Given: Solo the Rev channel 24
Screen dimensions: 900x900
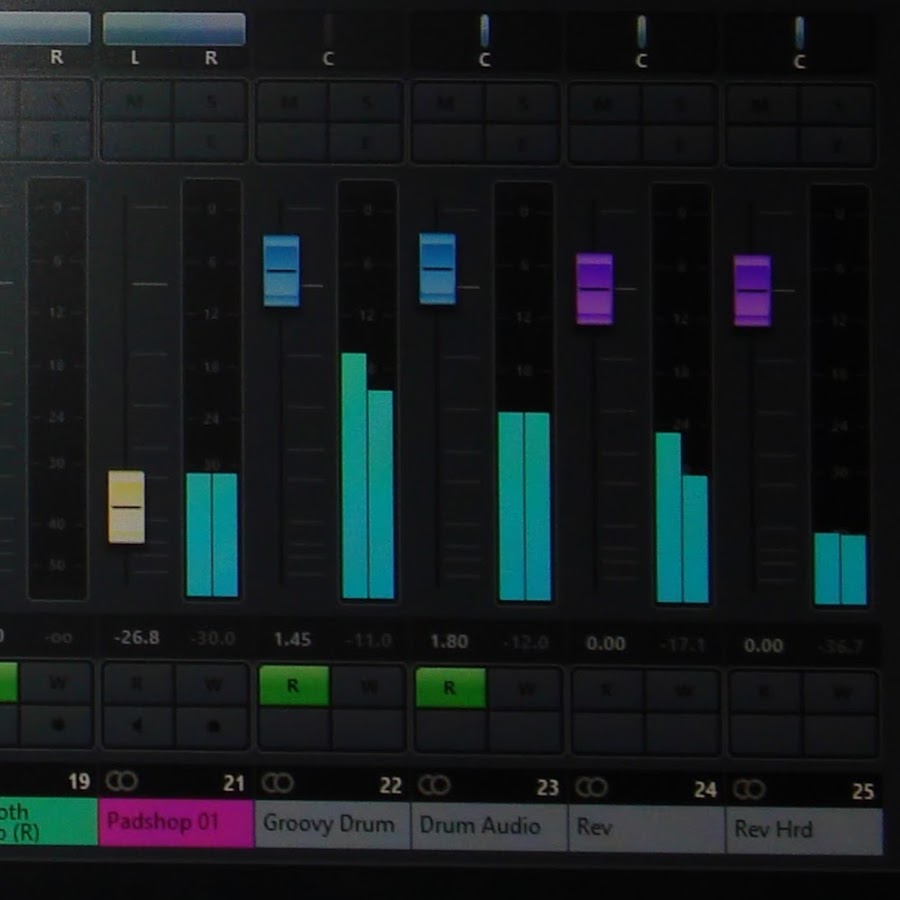Looking at the screenshot, I should pyautogui.click(x=680, y=107).
